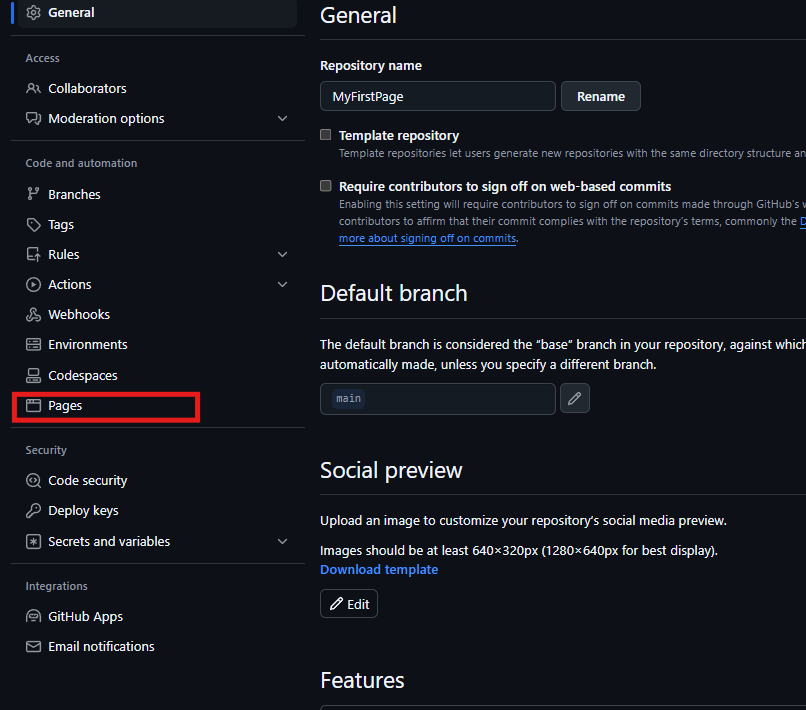Viewport: 806px width, 710px height.
Task: Focus the Repository name input field
Action: click(438, 96)
